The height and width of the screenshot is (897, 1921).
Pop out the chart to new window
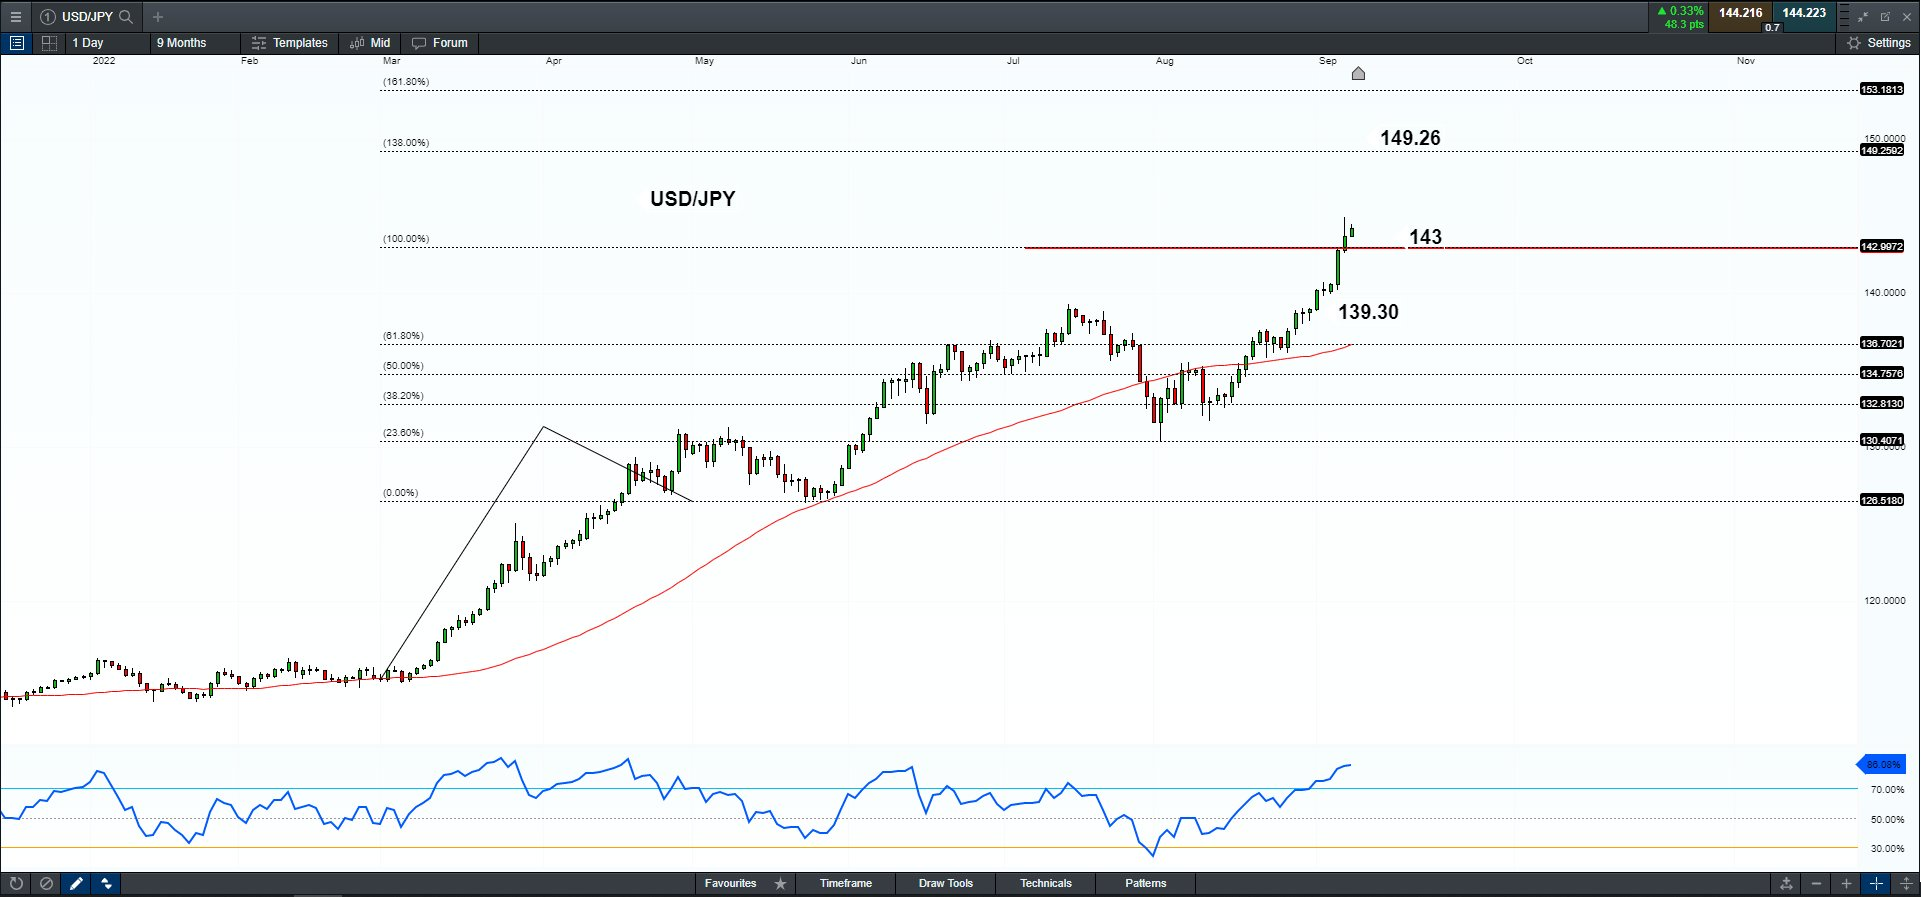tap(1885, 16)
